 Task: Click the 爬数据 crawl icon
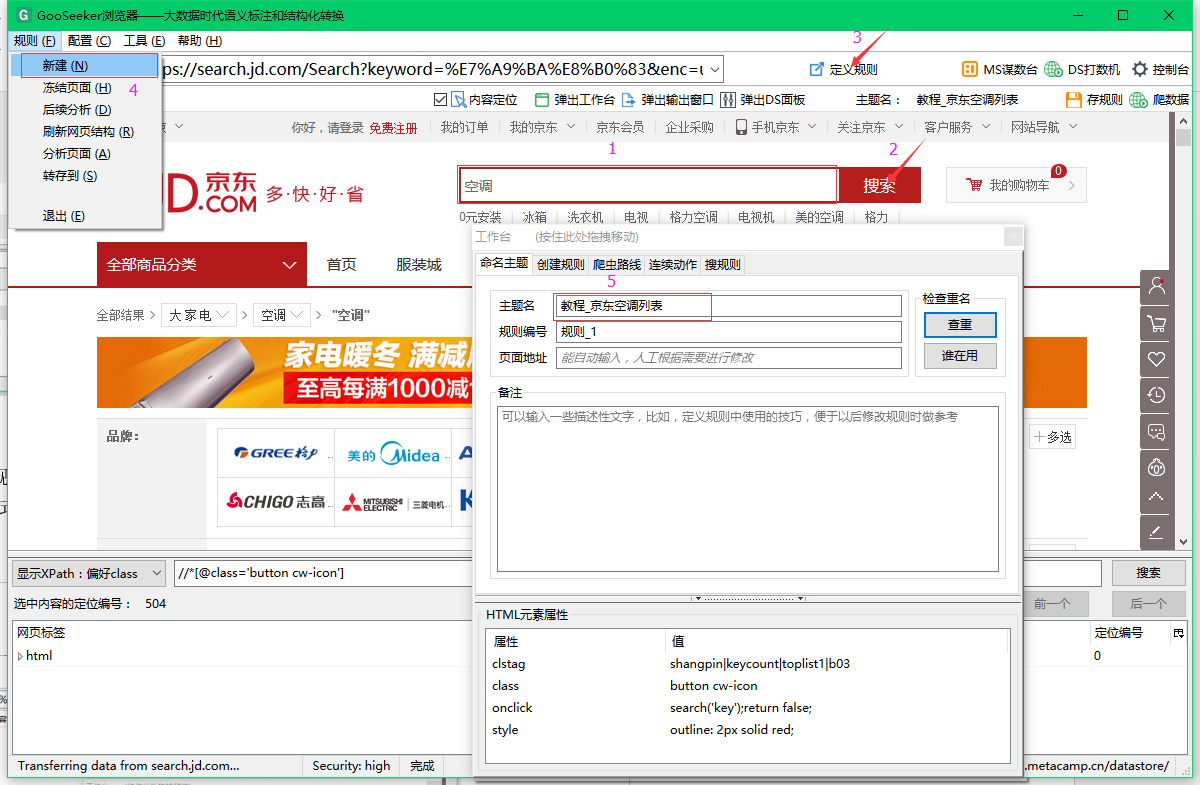1138,100
